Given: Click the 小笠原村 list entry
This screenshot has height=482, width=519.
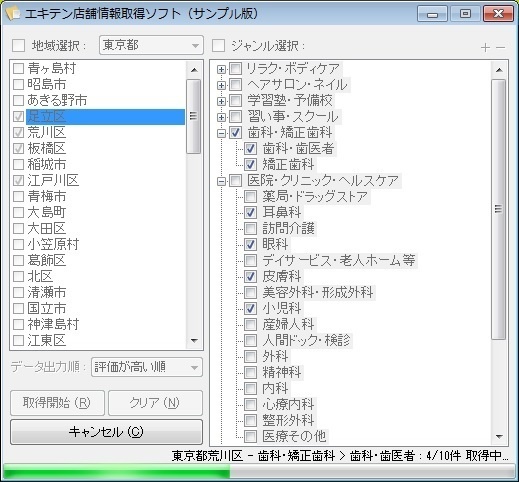Looking at the screenshot, I should [53, 244].
